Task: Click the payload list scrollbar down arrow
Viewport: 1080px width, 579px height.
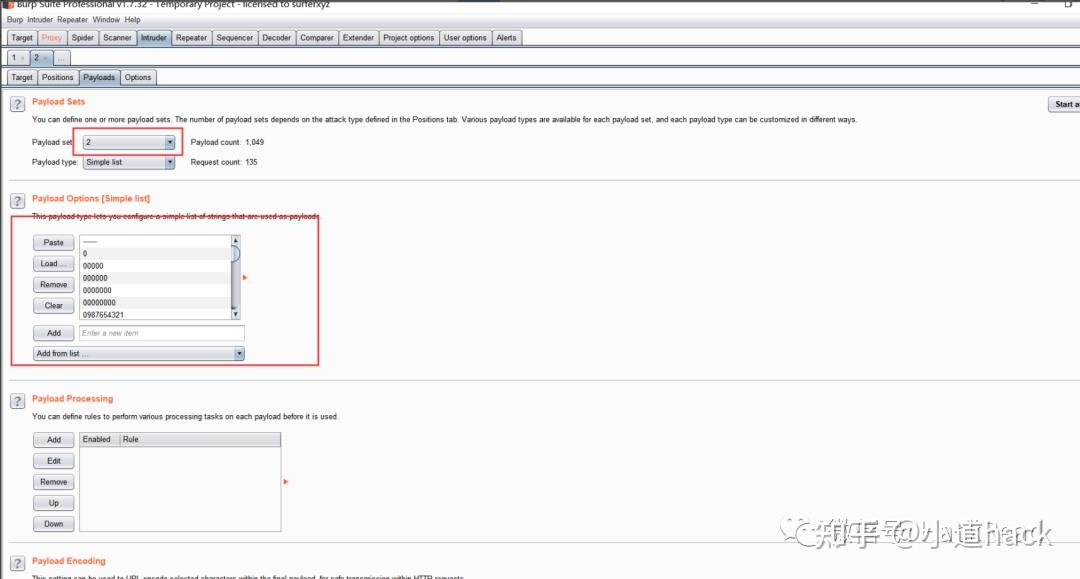Action: (236, 314)
